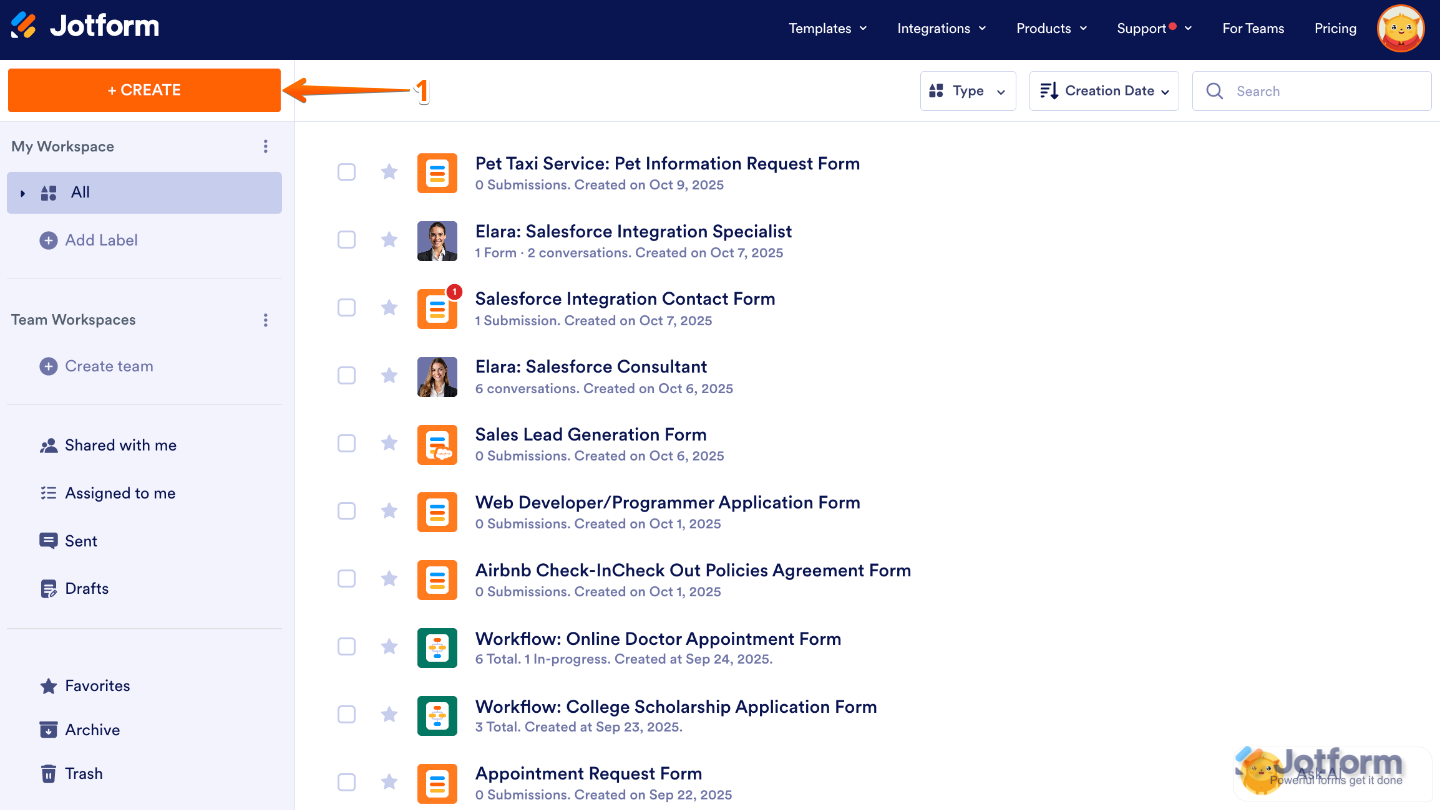
Task: Open Salesforce Integration Contact Form title
Action: point(625,298)
